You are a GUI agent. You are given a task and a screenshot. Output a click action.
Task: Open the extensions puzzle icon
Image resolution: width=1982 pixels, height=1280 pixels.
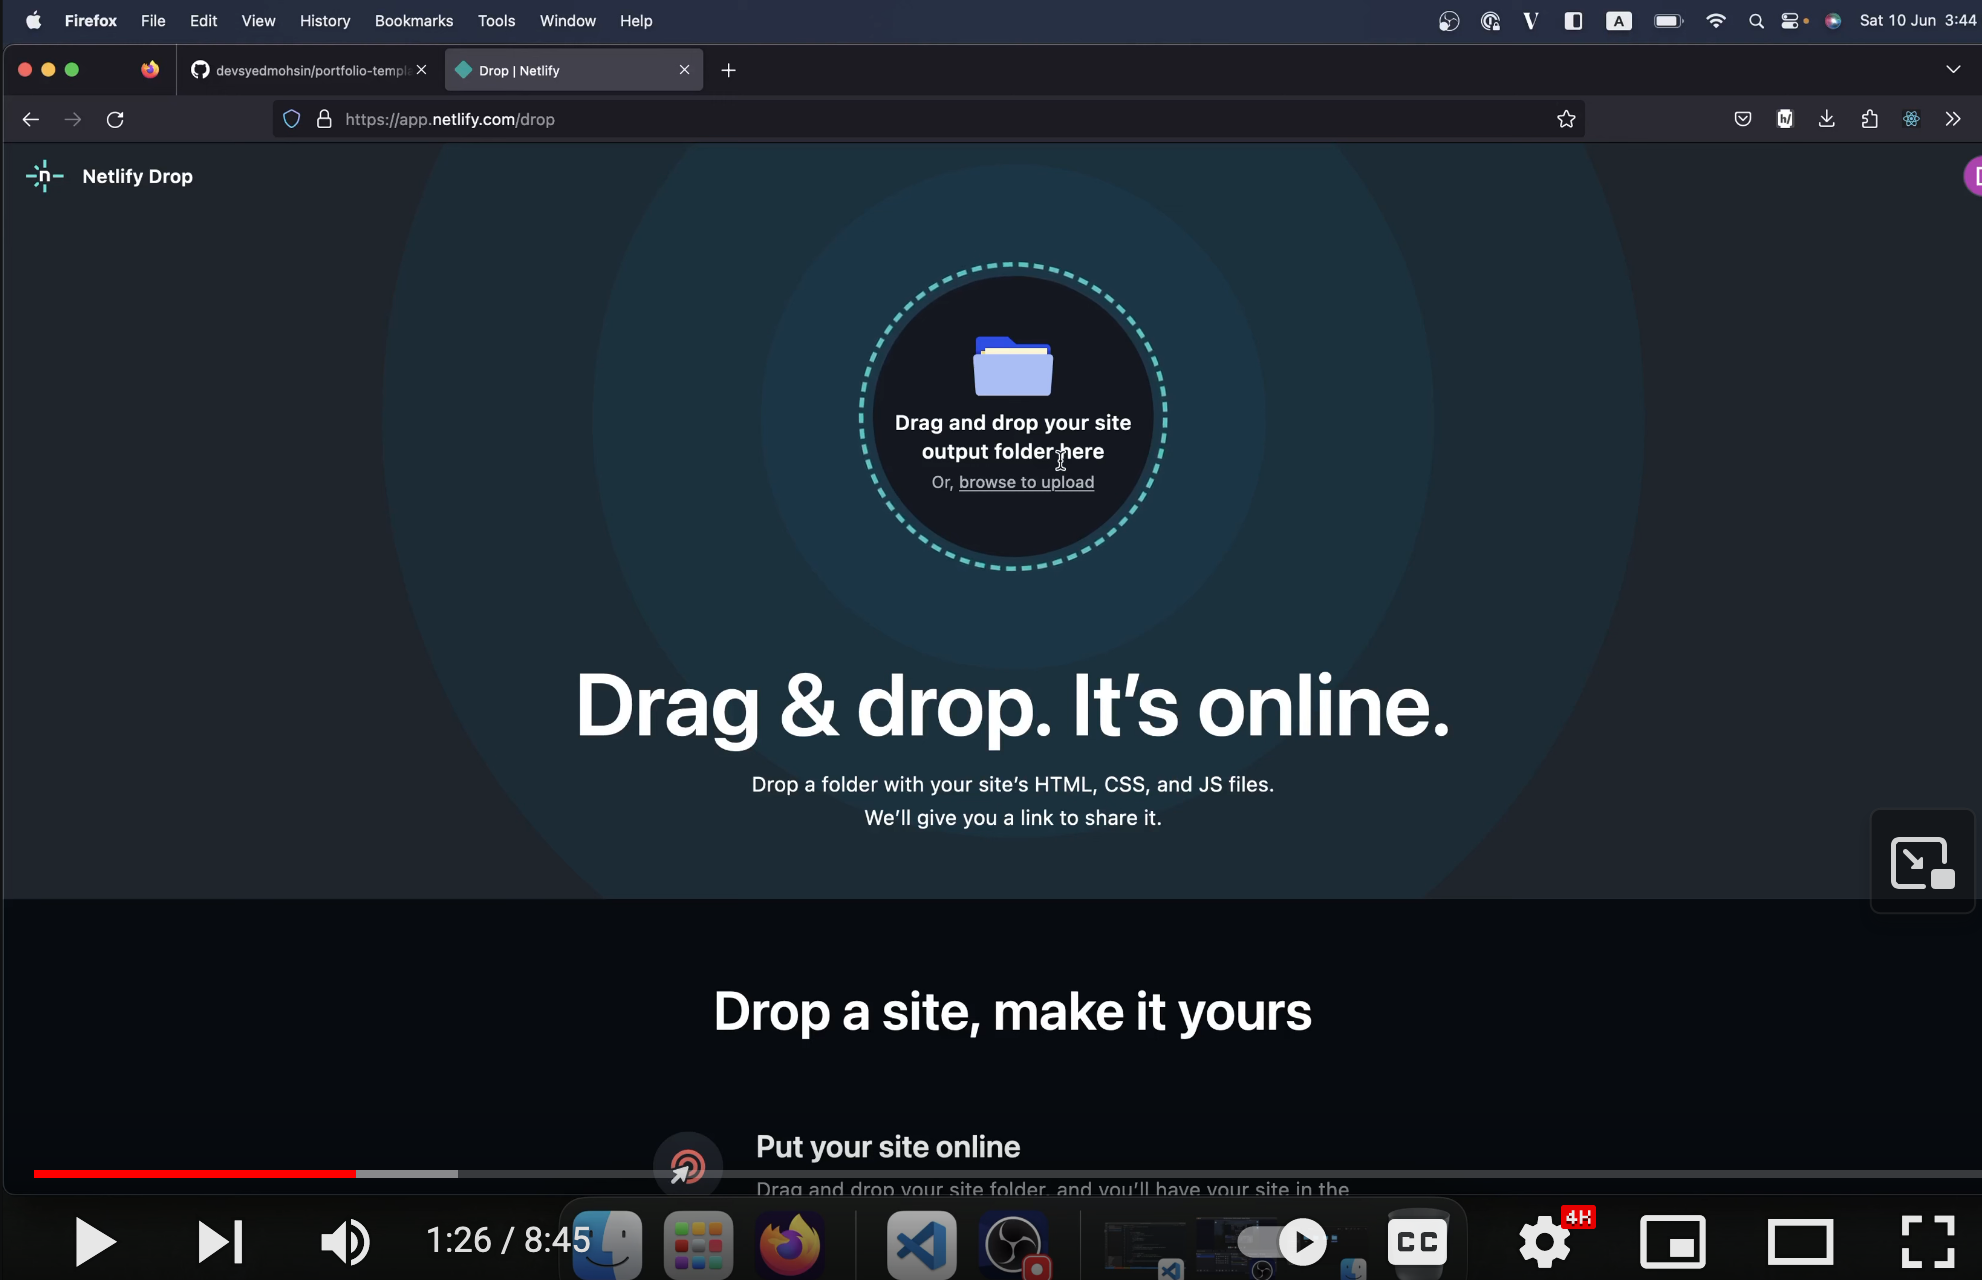[1869, 119]
